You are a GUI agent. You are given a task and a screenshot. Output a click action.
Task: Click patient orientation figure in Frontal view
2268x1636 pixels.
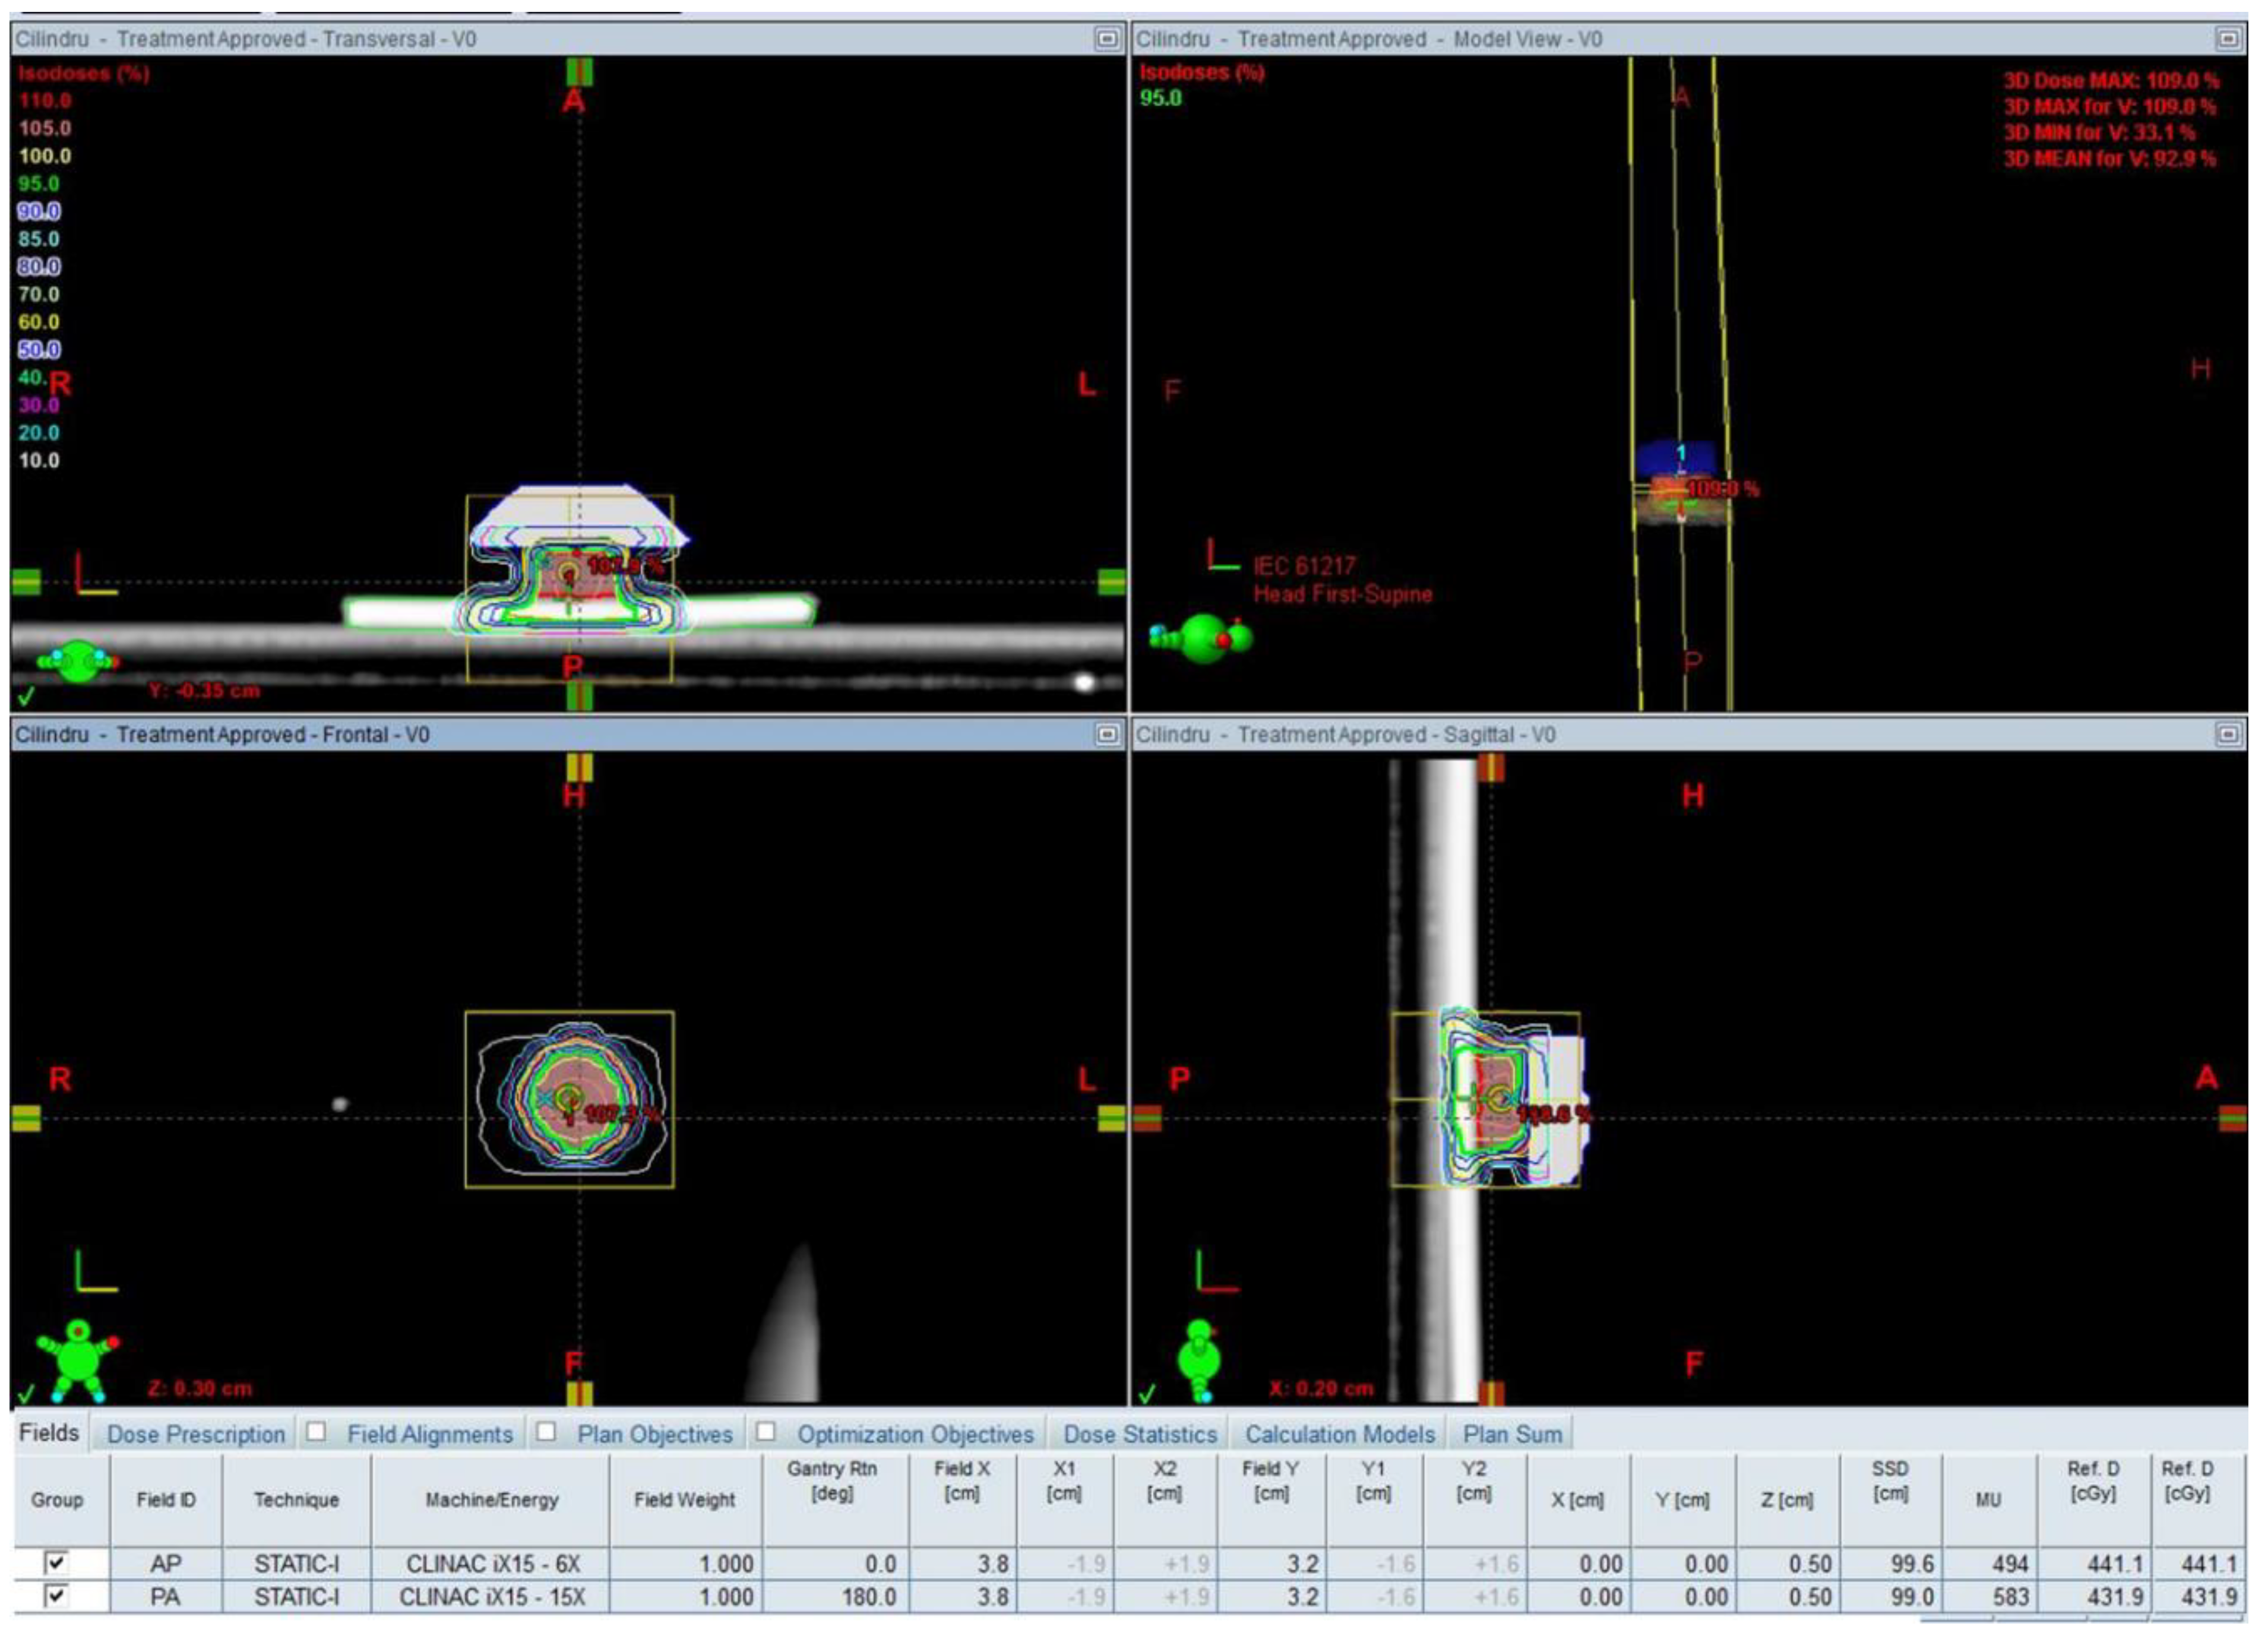pos(78,1359)
